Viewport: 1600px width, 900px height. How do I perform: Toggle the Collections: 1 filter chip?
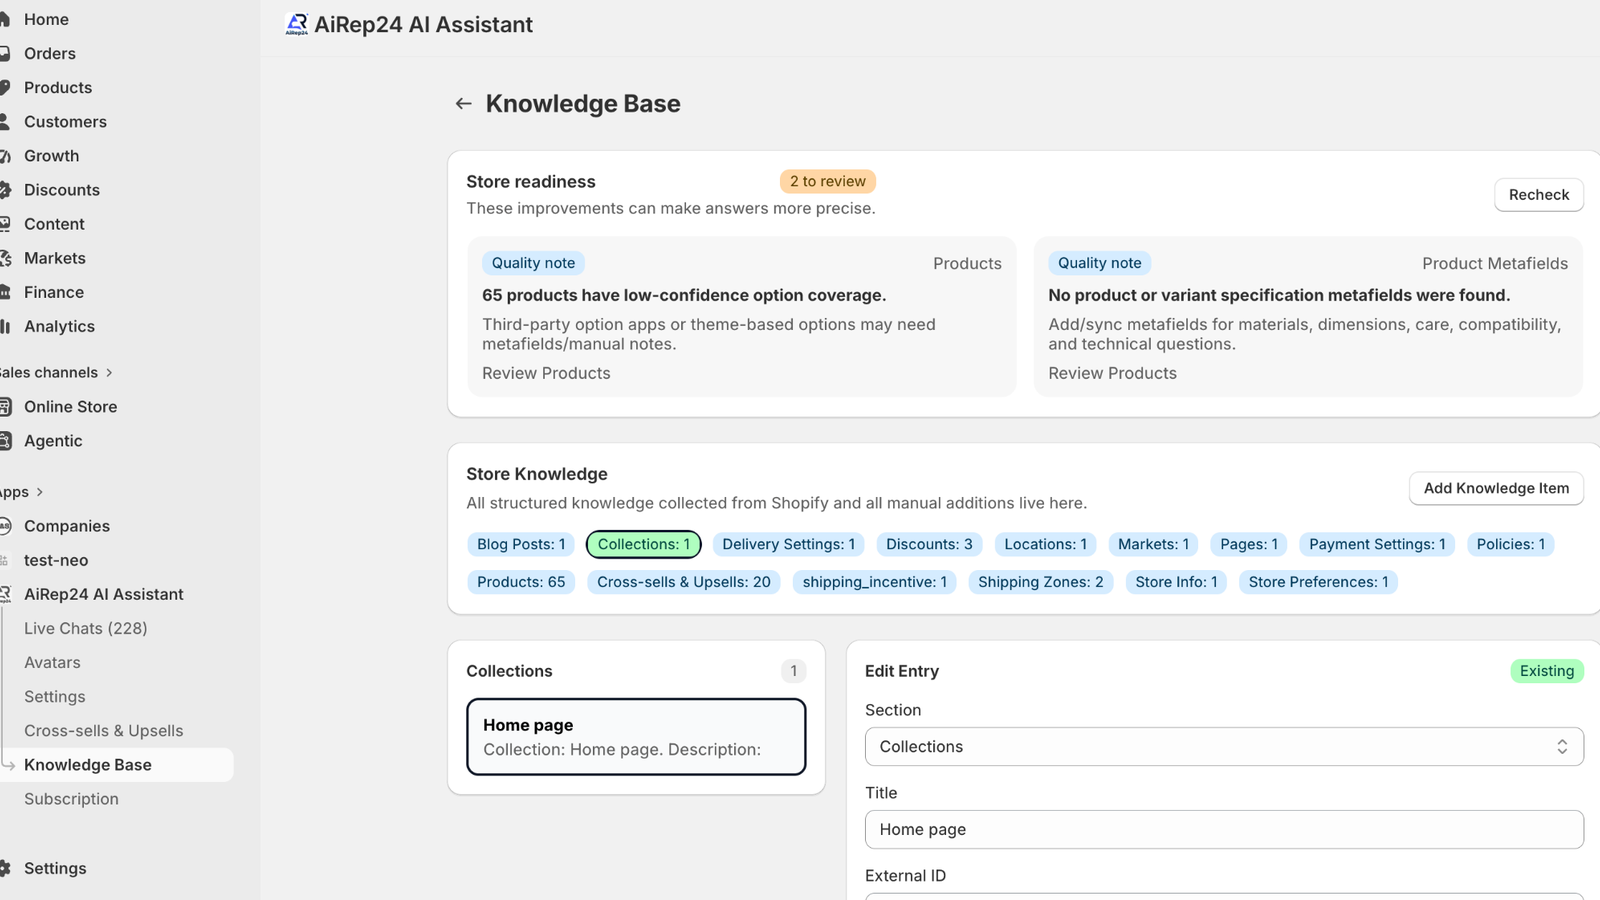[x=644, y=544]
